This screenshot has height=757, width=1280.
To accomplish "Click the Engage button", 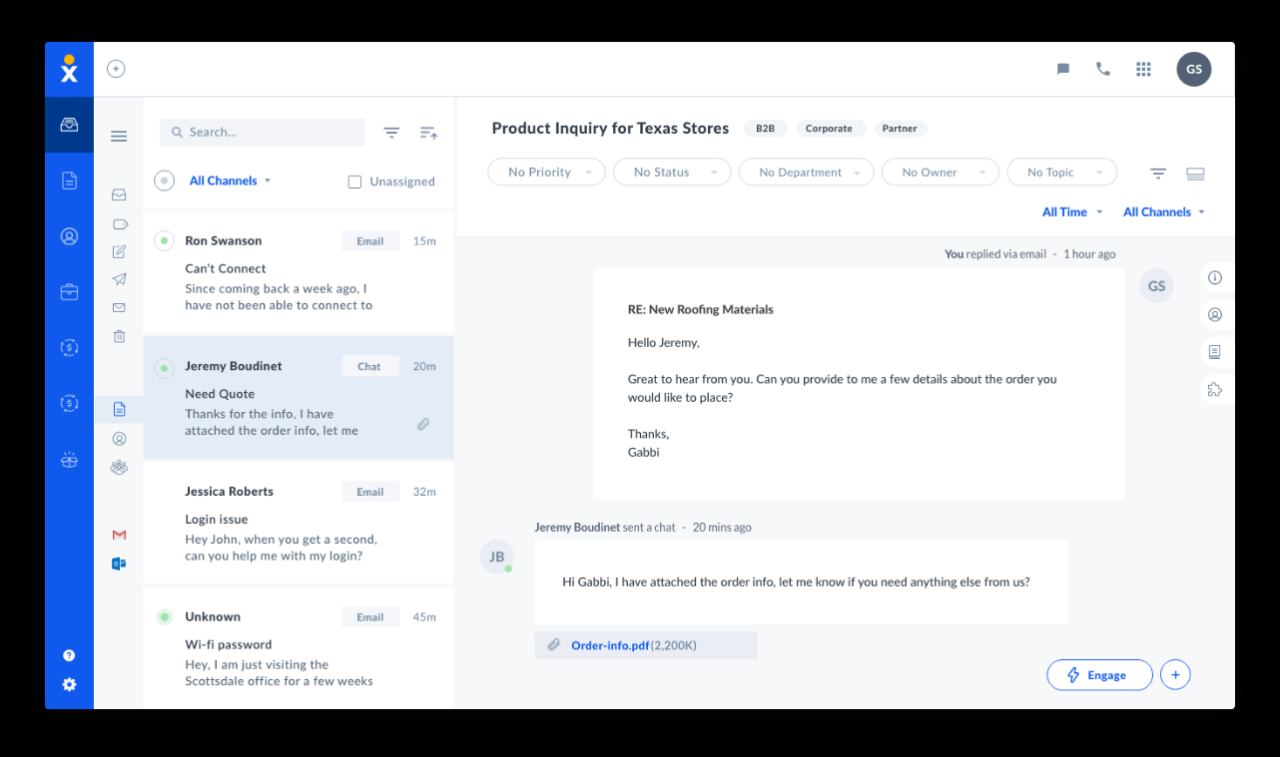I will (1099, 675).
